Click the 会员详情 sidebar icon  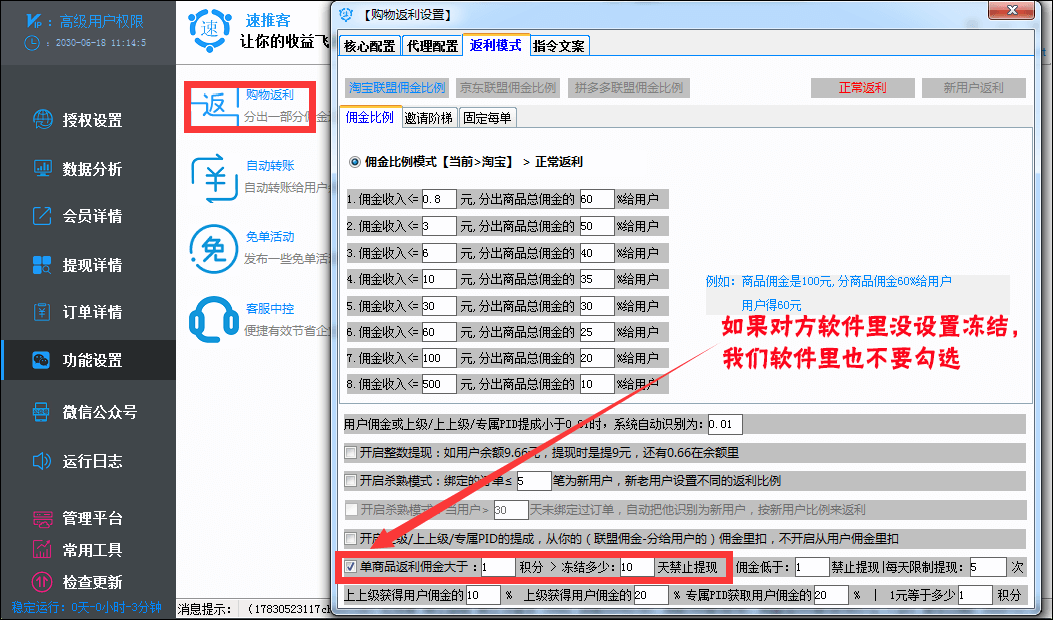42,216
